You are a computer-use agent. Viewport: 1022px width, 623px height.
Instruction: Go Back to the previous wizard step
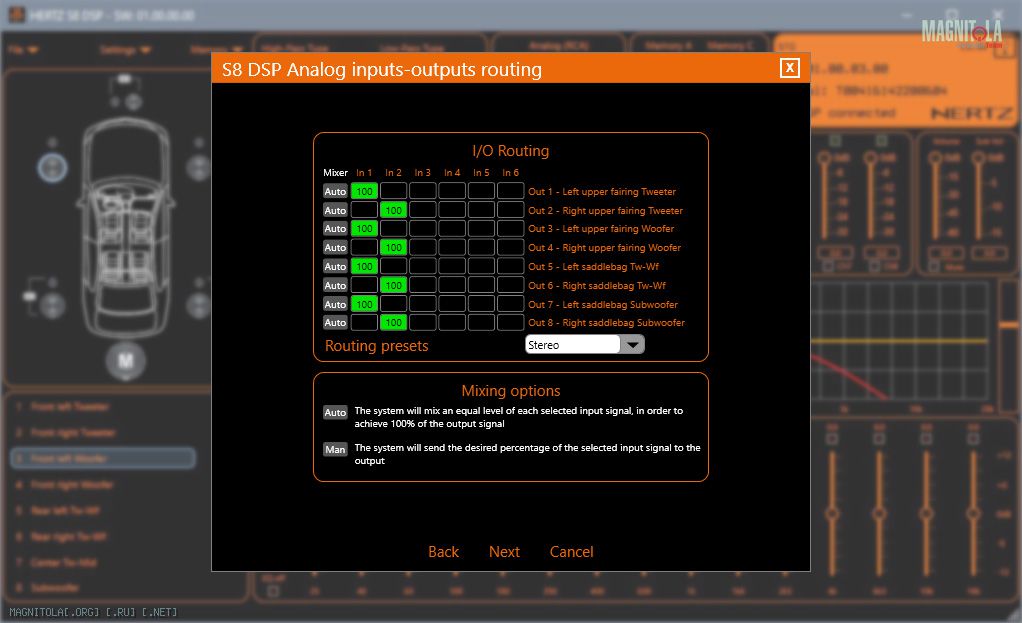pos(443,551)
